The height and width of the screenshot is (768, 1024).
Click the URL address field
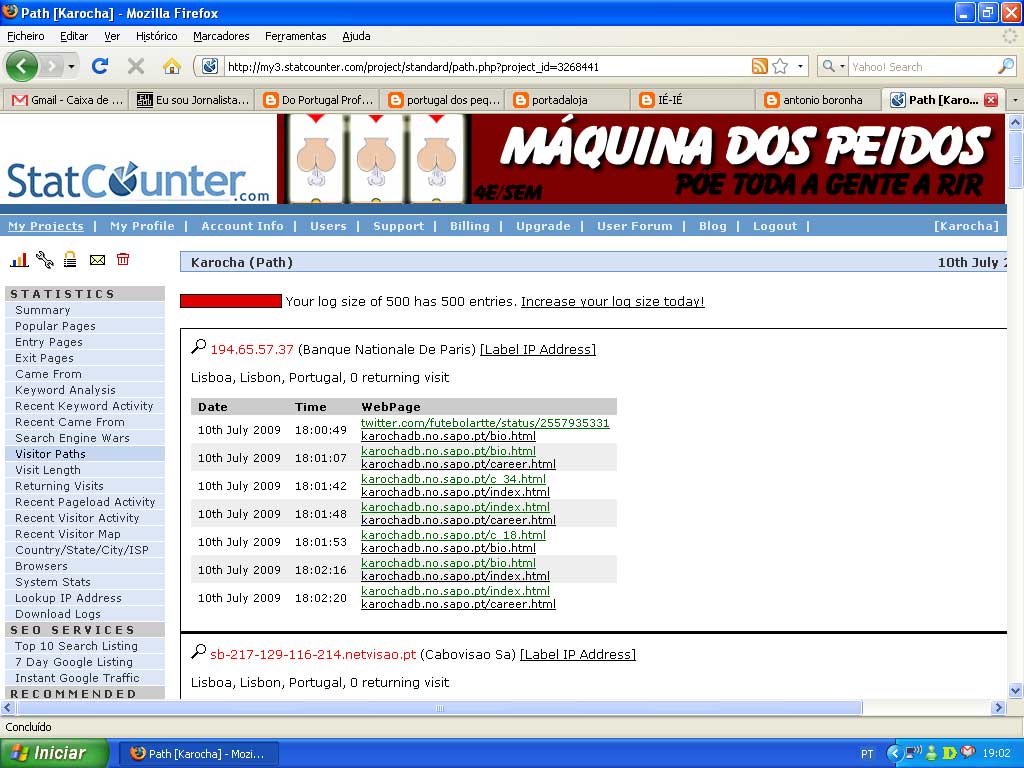click(487, 67)
